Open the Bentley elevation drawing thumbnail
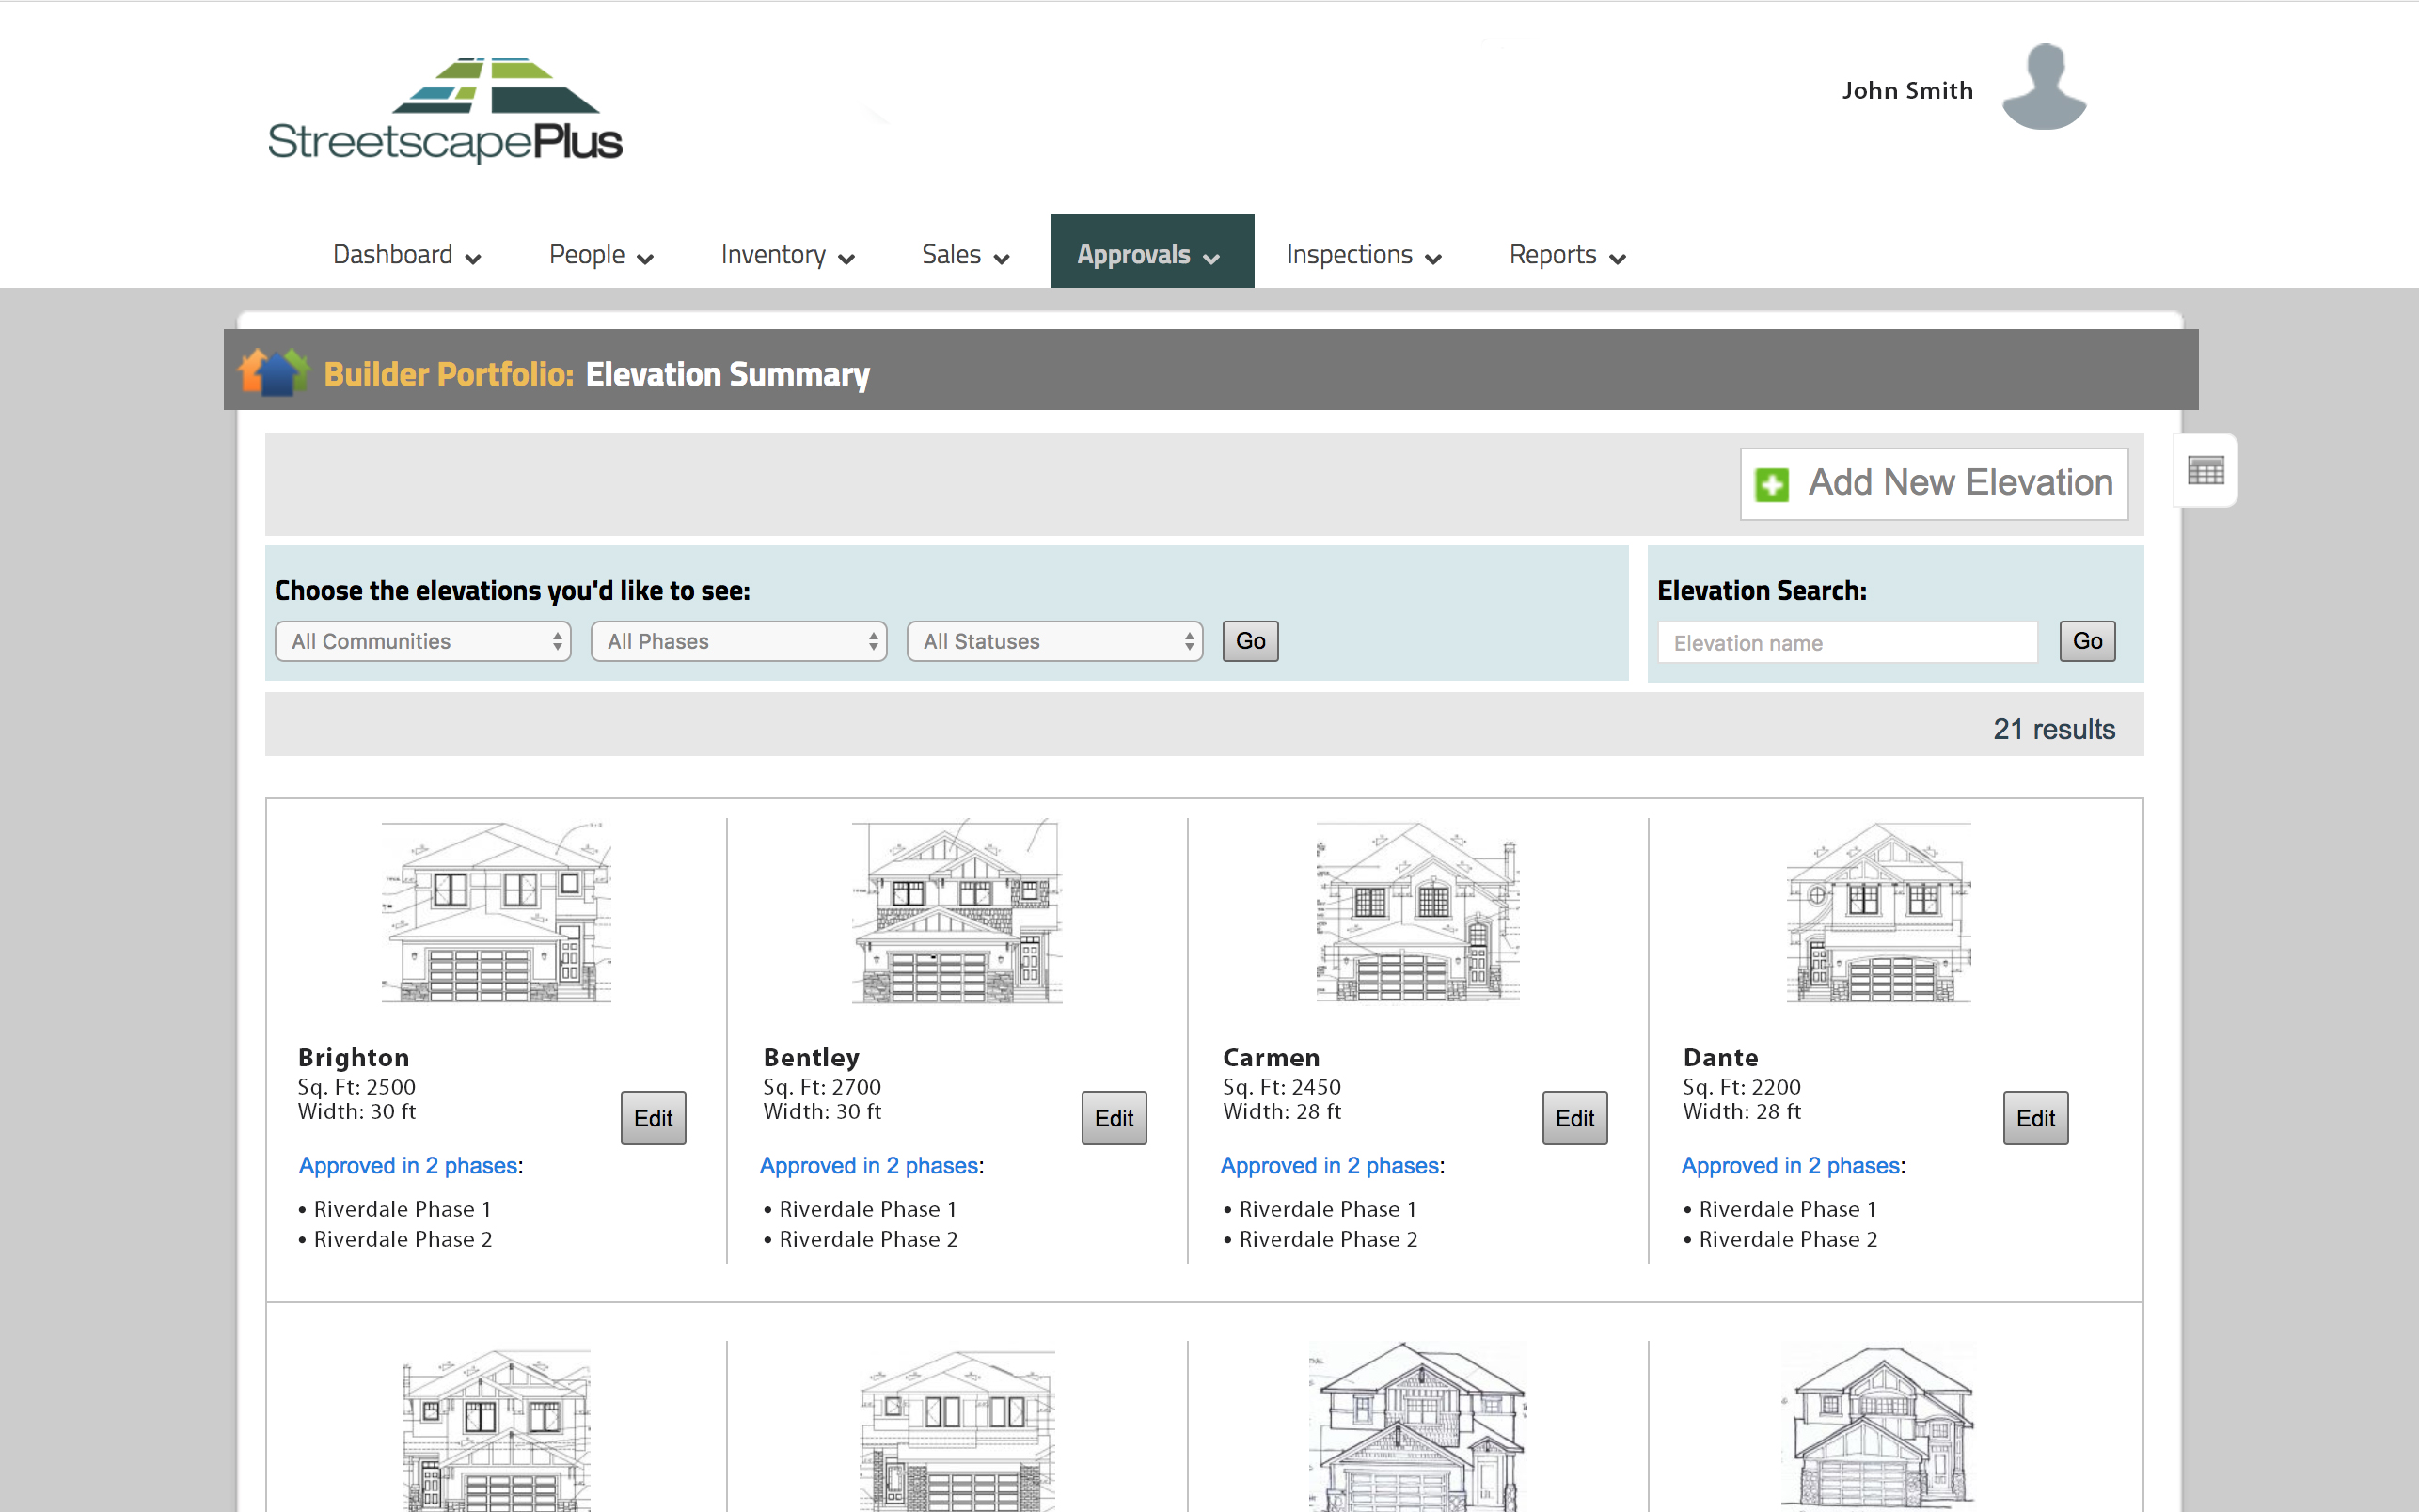2419x1512 pixels. point(957,912)
